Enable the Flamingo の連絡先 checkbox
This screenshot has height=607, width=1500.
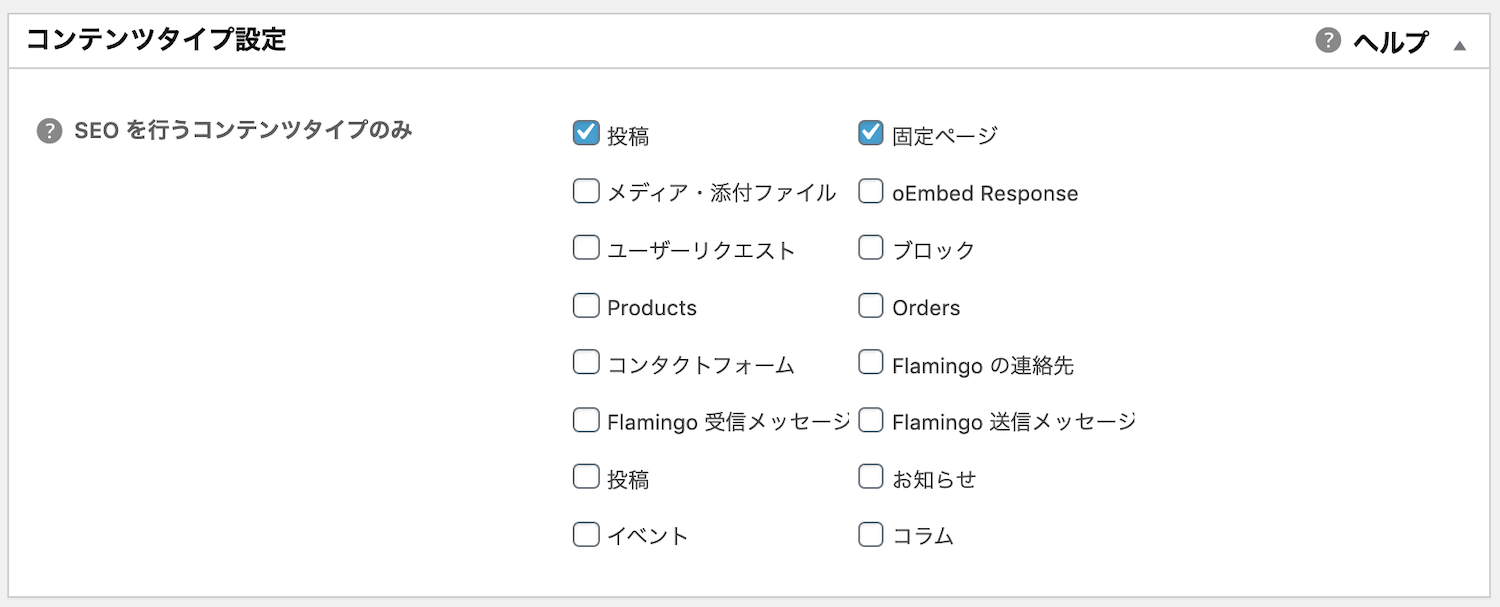(x=871, y=363)
